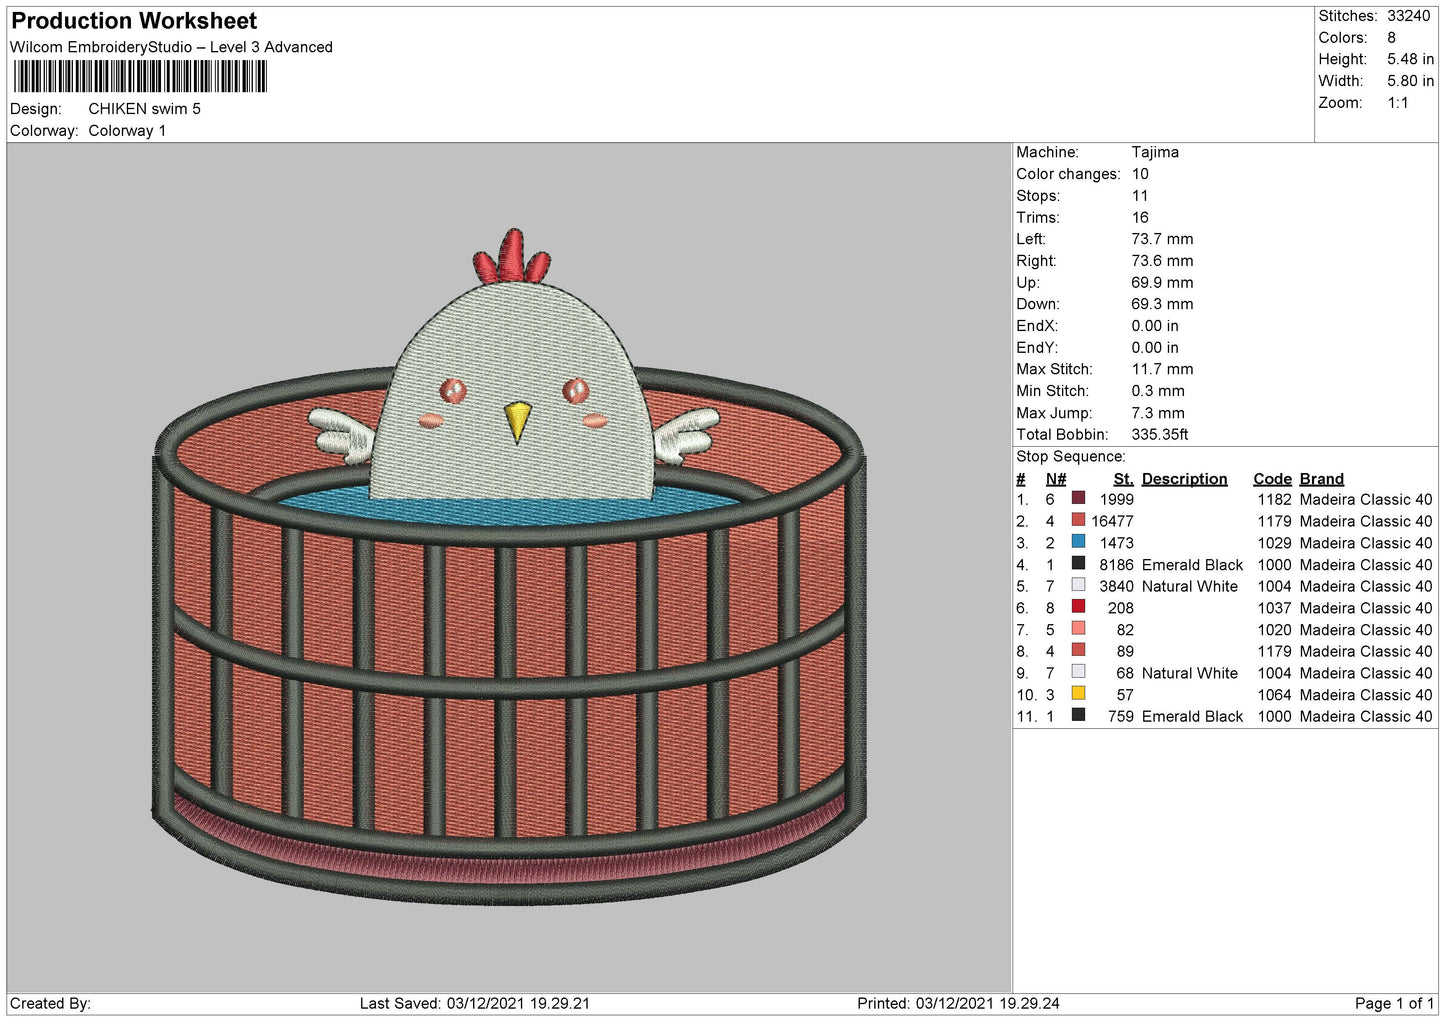This screenshot has width=1445, height=1021.
Task: Select the salmon swatch in stop 7
Action: point(1078,629)
